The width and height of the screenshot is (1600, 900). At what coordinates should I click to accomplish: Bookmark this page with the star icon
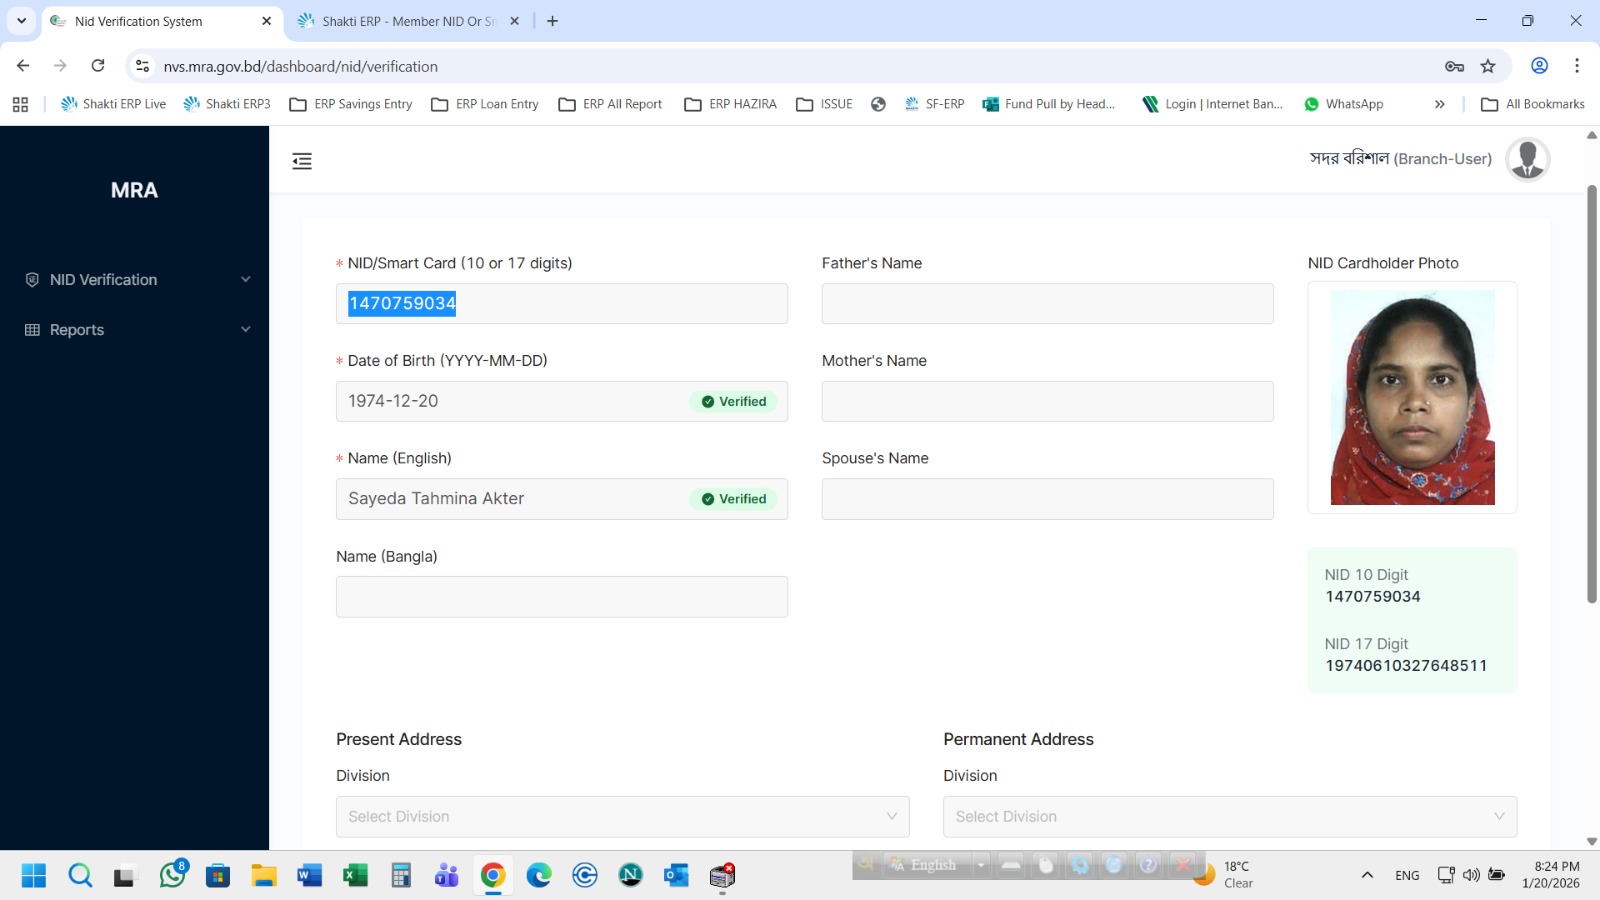[x=1488, y=66]
